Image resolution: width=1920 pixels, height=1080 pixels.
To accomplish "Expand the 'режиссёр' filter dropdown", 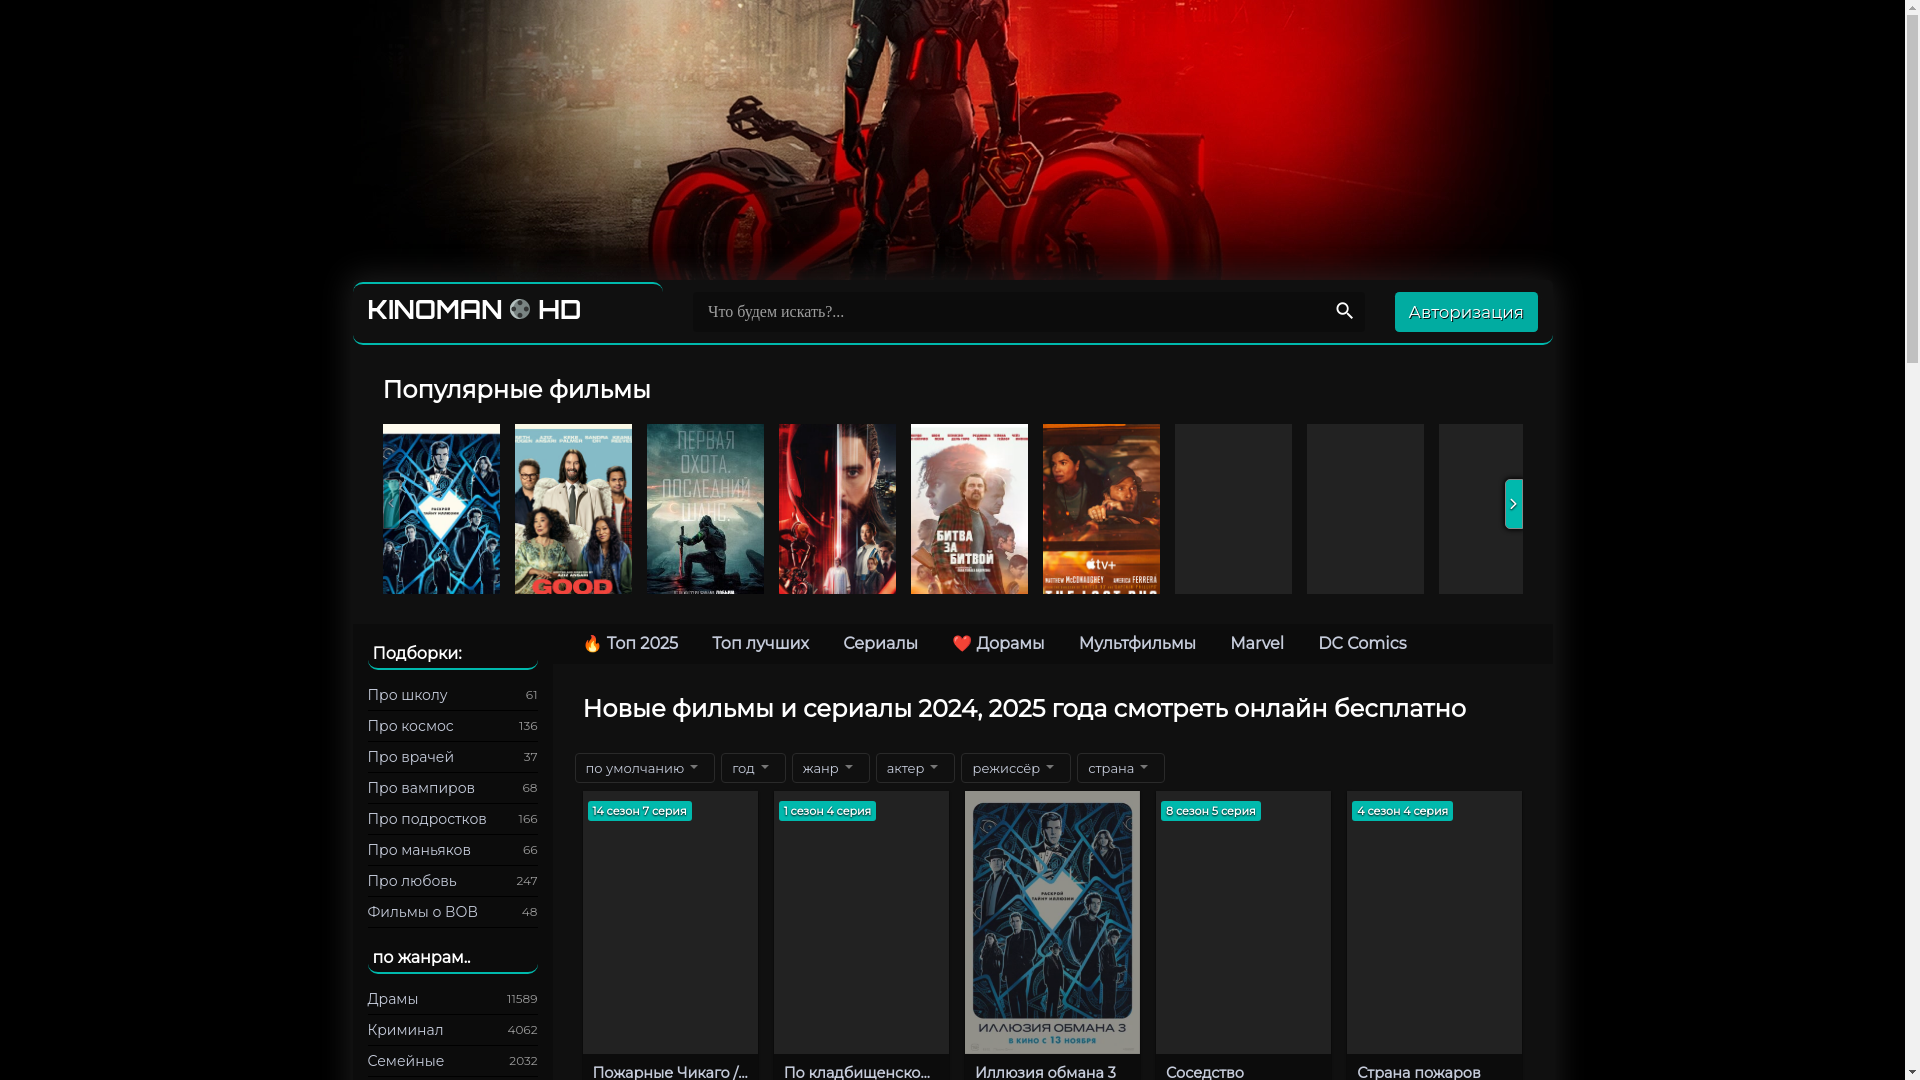I will pyautogui.click(x=1015, y=768).
